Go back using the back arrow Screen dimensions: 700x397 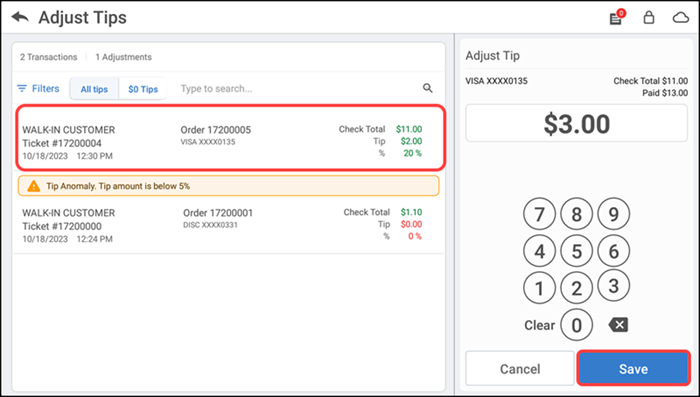pyautogui.click(x=20, y=17)
